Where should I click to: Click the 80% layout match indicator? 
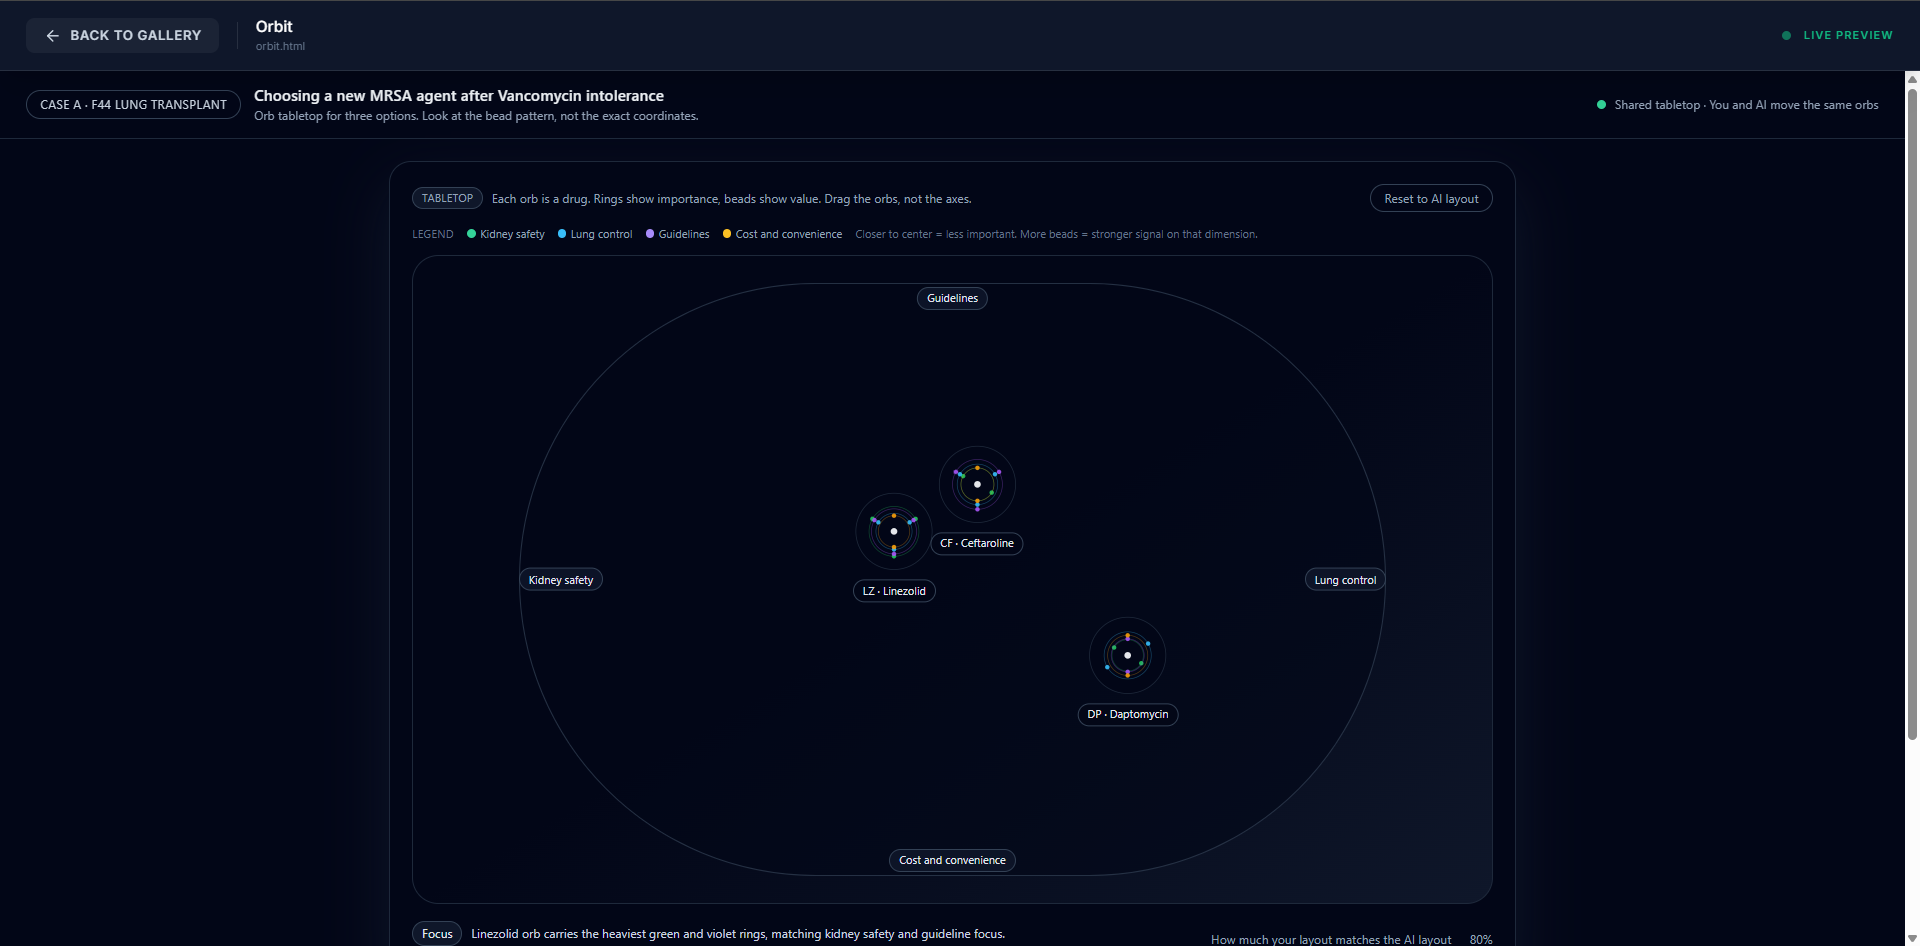[x=1481, y=939]
